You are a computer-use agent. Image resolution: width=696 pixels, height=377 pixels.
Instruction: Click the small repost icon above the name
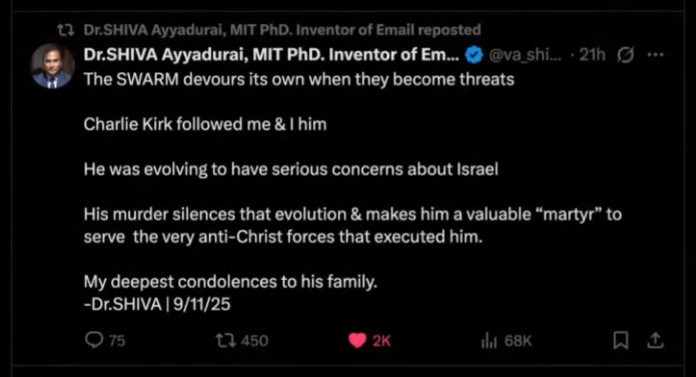click(66, 30)
